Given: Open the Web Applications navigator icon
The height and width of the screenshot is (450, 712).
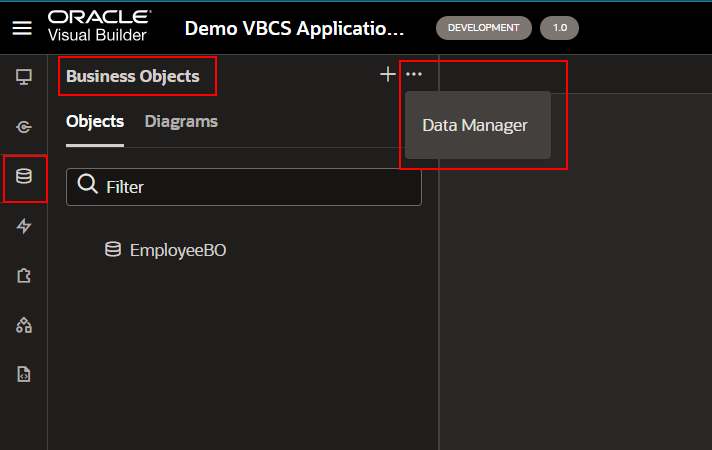Looking at the screenshot, I should tap(24, 77).
